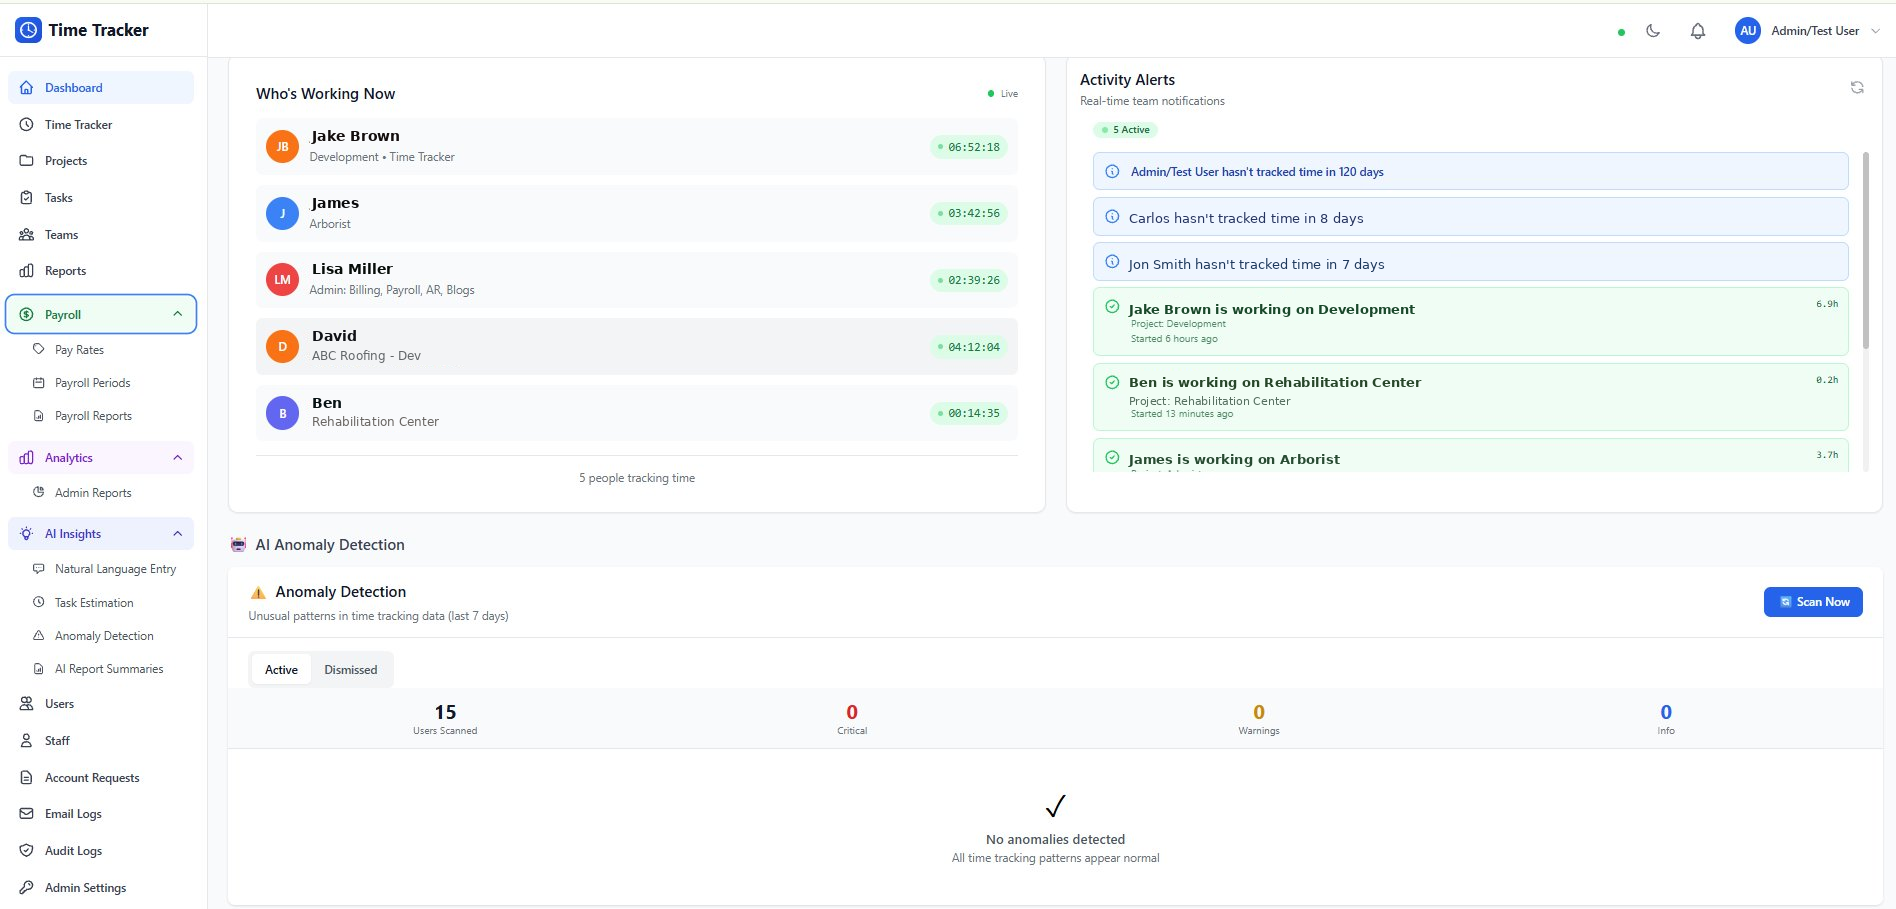Select the Active anomalies tab
This screenshot has width=1896, height=909.
pos(281,670)
